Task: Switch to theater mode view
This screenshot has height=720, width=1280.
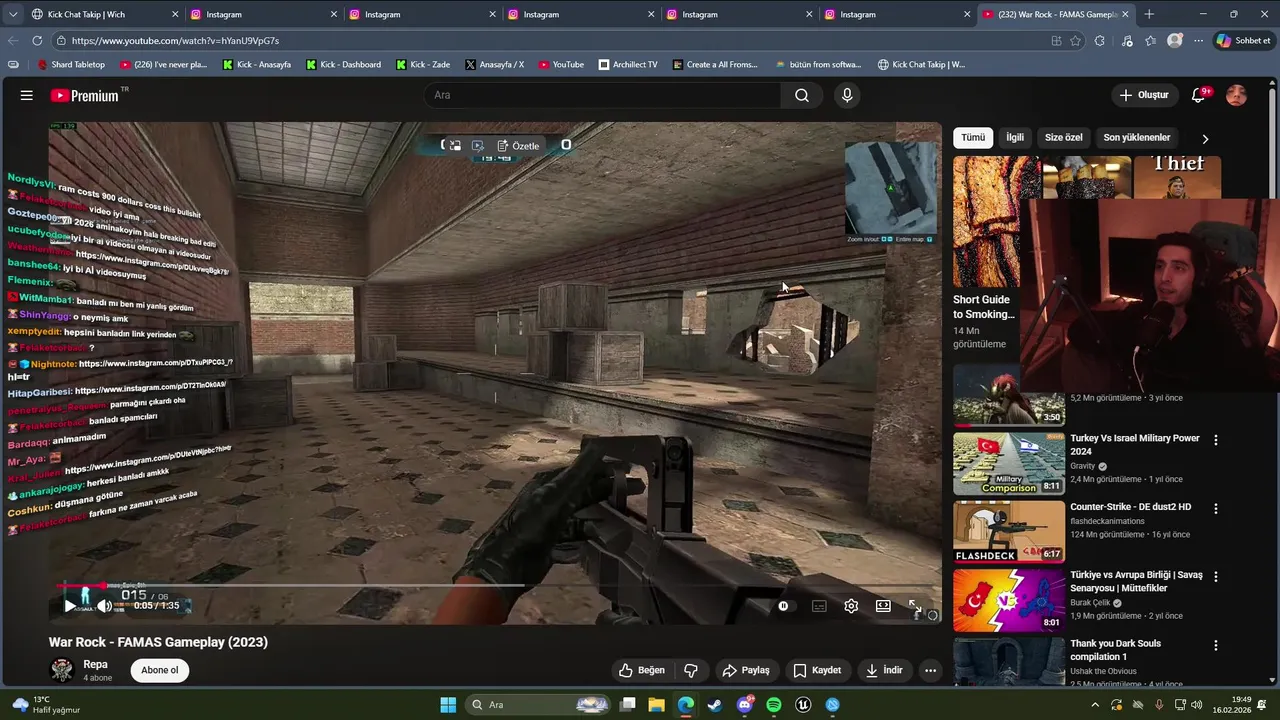Action: click(883, 606)
